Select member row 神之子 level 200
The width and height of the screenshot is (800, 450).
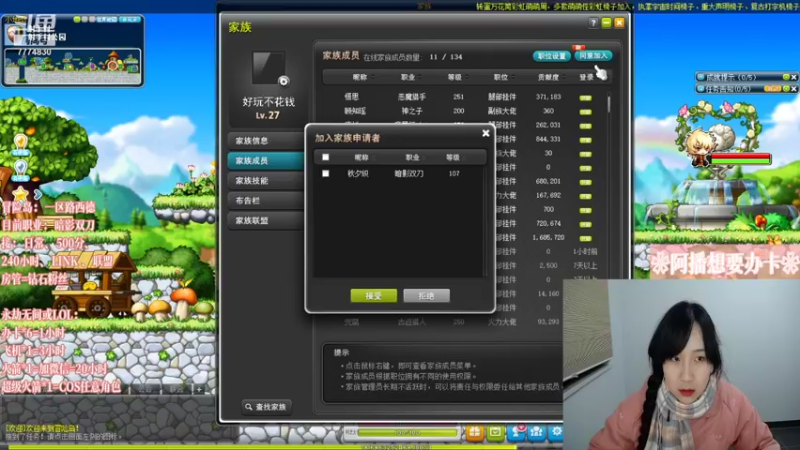(x=463, y=111)
